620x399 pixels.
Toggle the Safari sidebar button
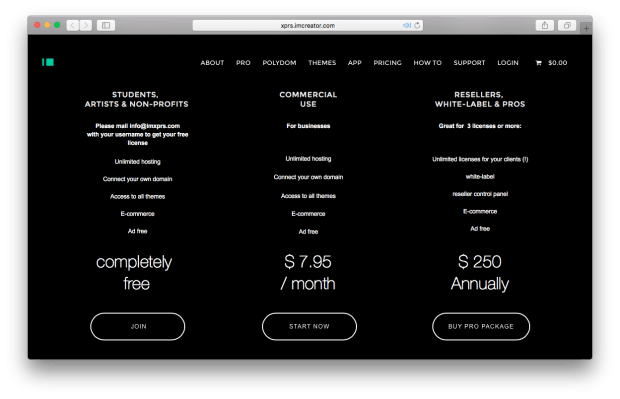106,25
